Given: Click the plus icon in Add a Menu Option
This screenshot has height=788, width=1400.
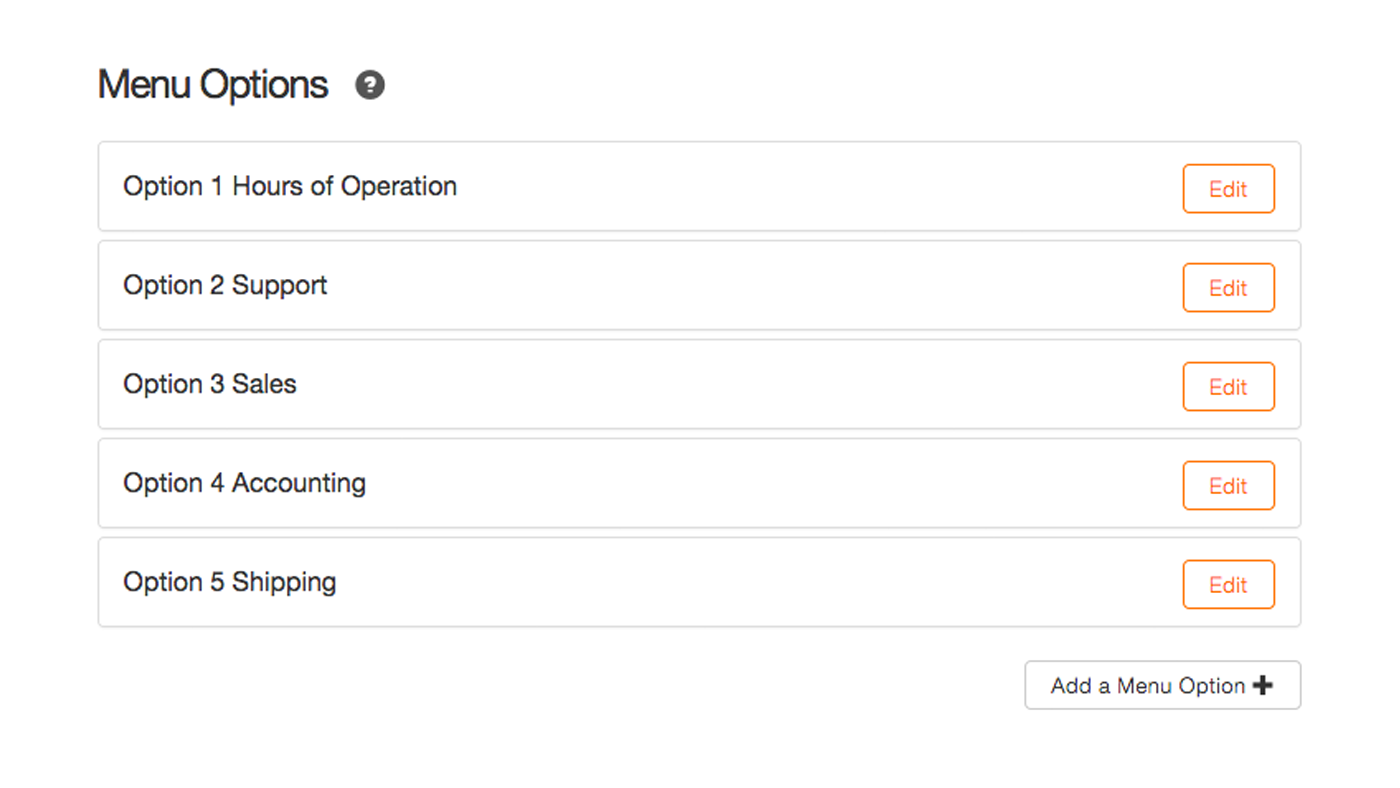Looking at the screenshot, I should pyautogui.click(x=1263, y=686).
